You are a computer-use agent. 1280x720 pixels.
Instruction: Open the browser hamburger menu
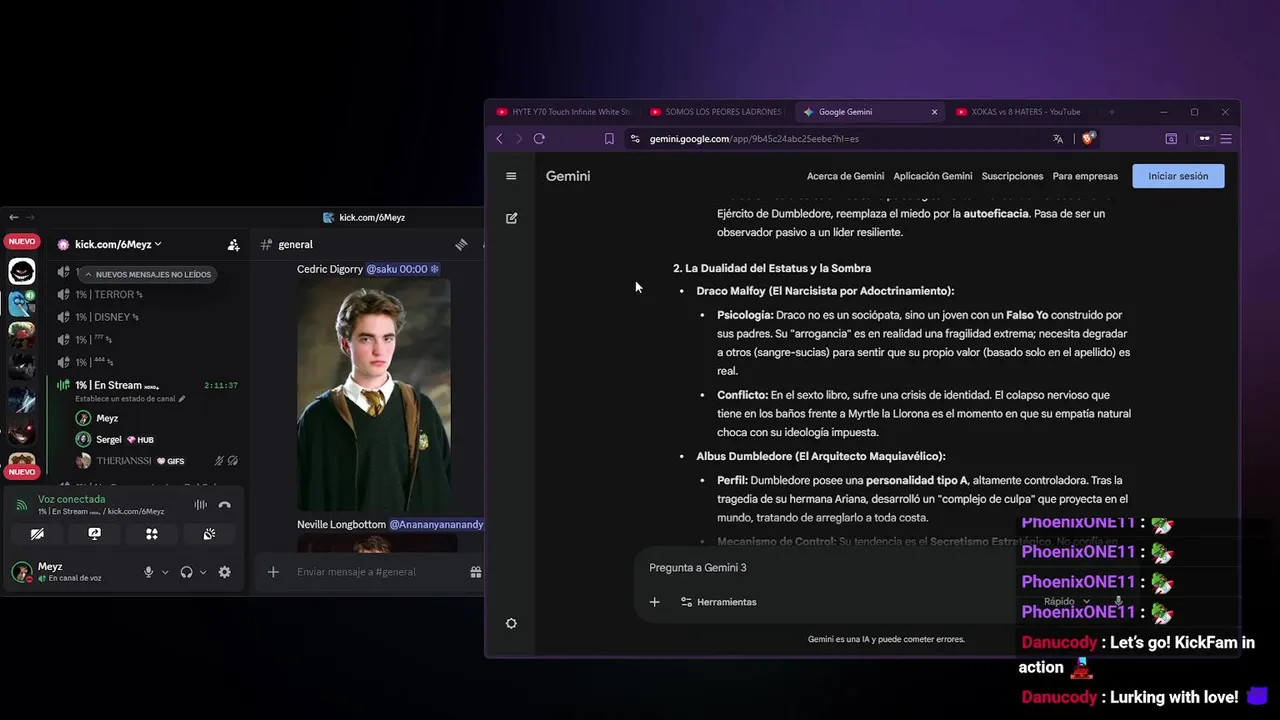[1226, 139]
